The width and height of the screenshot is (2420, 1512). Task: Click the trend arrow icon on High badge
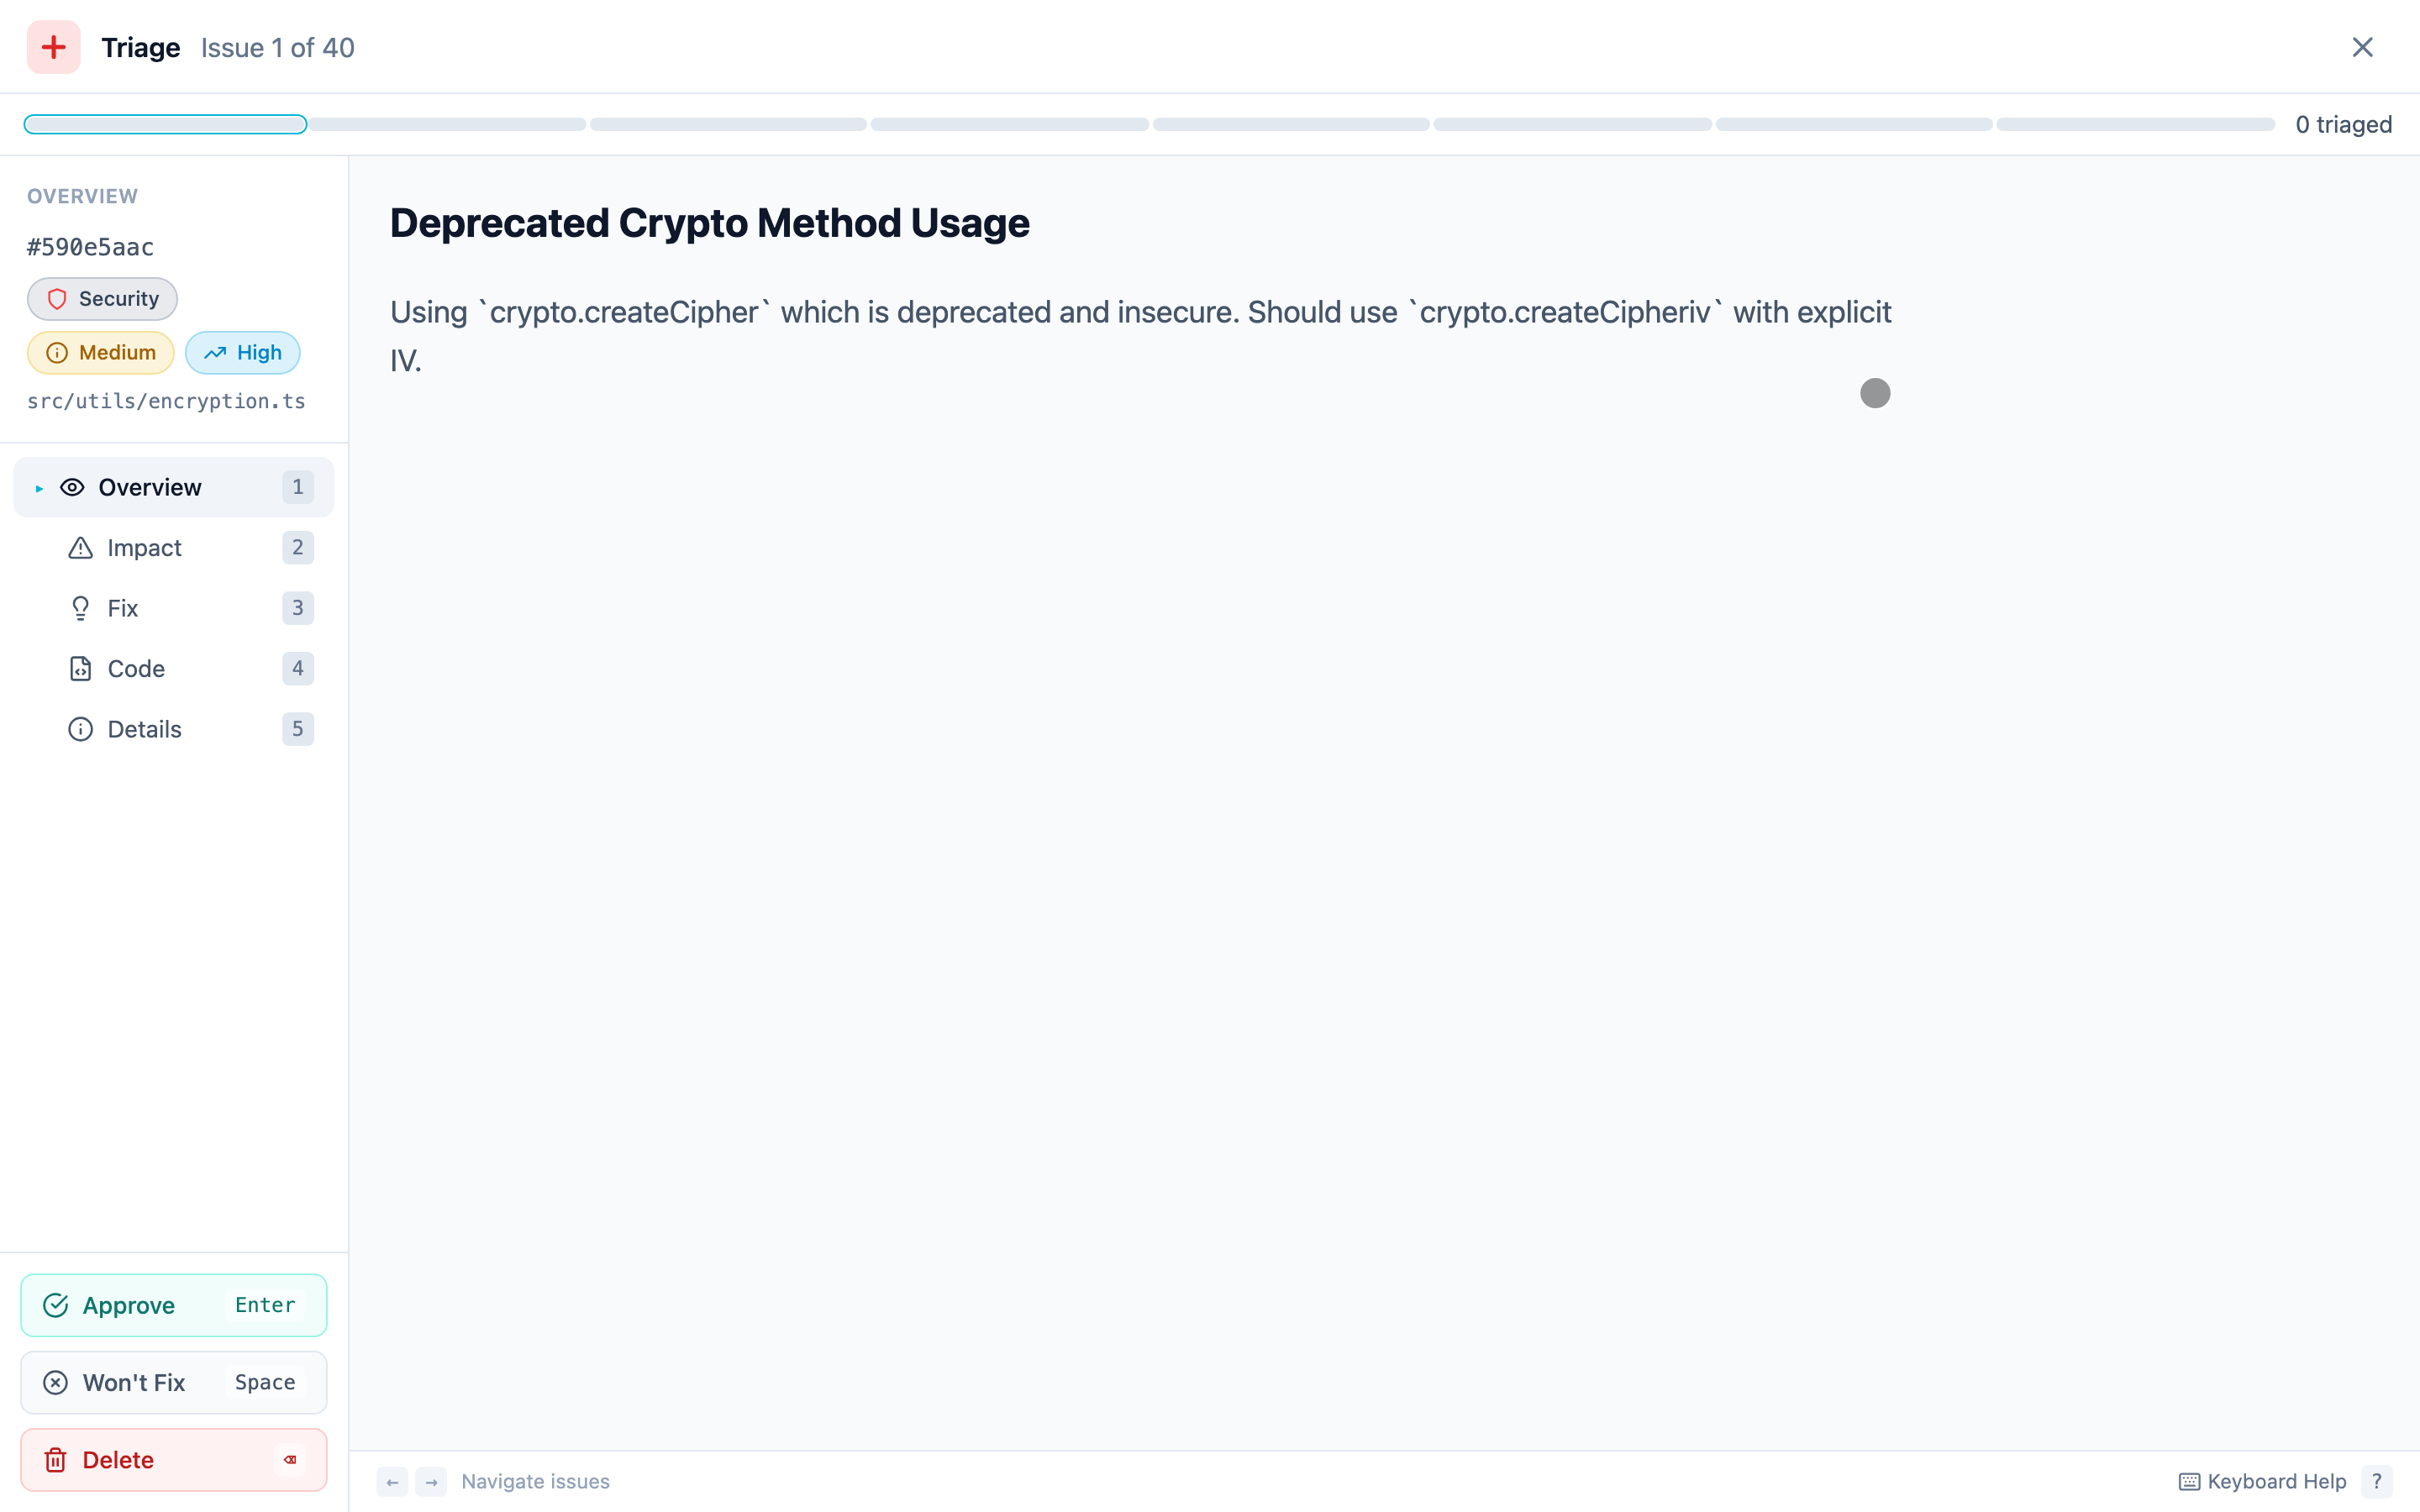tap(216, 352)
